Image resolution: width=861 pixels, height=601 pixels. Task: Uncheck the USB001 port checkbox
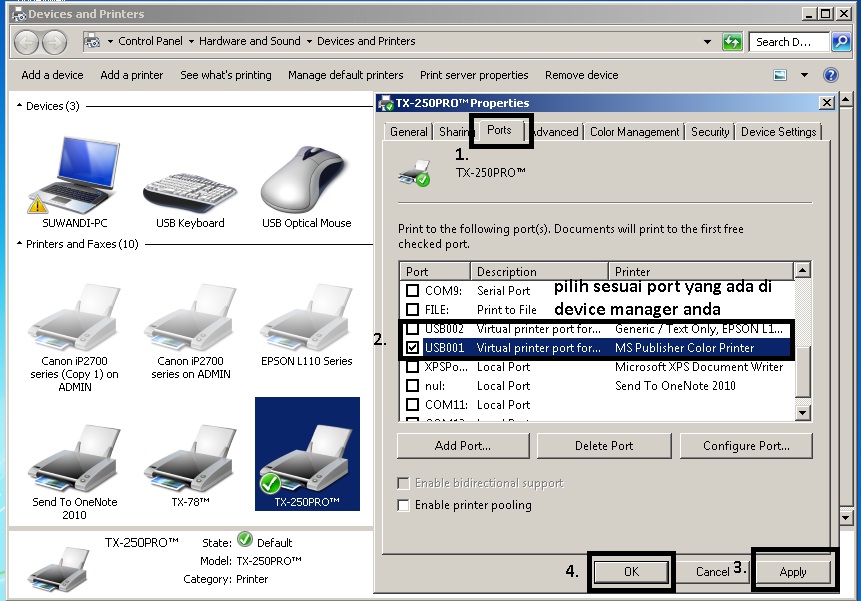coord(412,348)
